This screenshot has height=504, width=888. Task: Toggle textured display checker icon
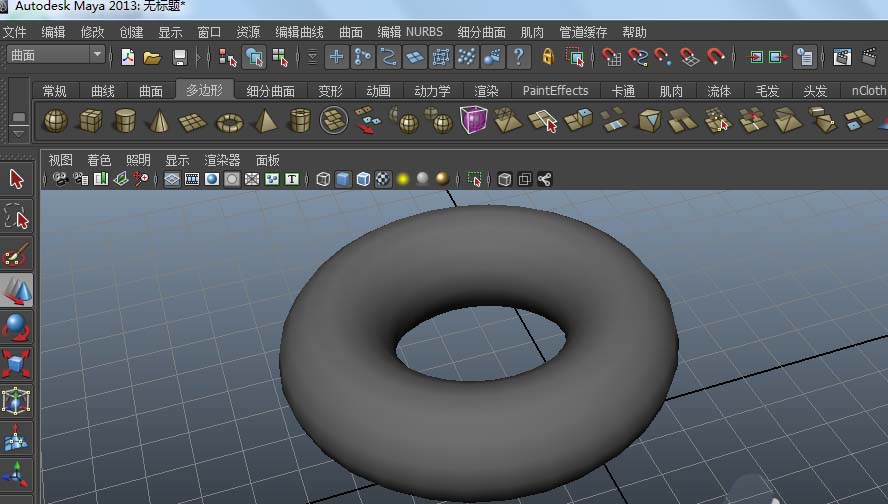[x=383, y=180]
